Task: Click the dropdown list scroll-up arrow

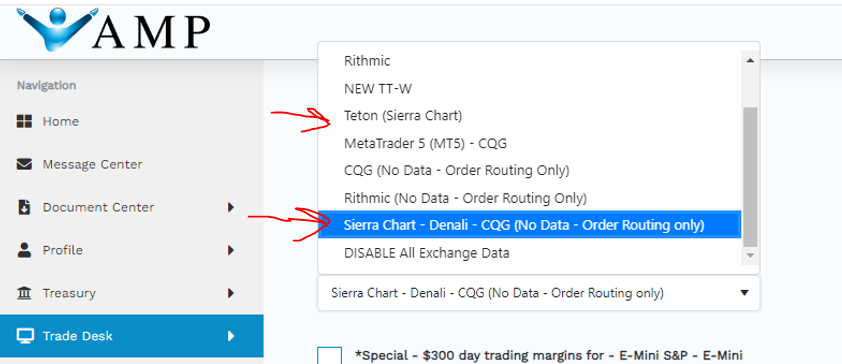Action: click(750, 61)
